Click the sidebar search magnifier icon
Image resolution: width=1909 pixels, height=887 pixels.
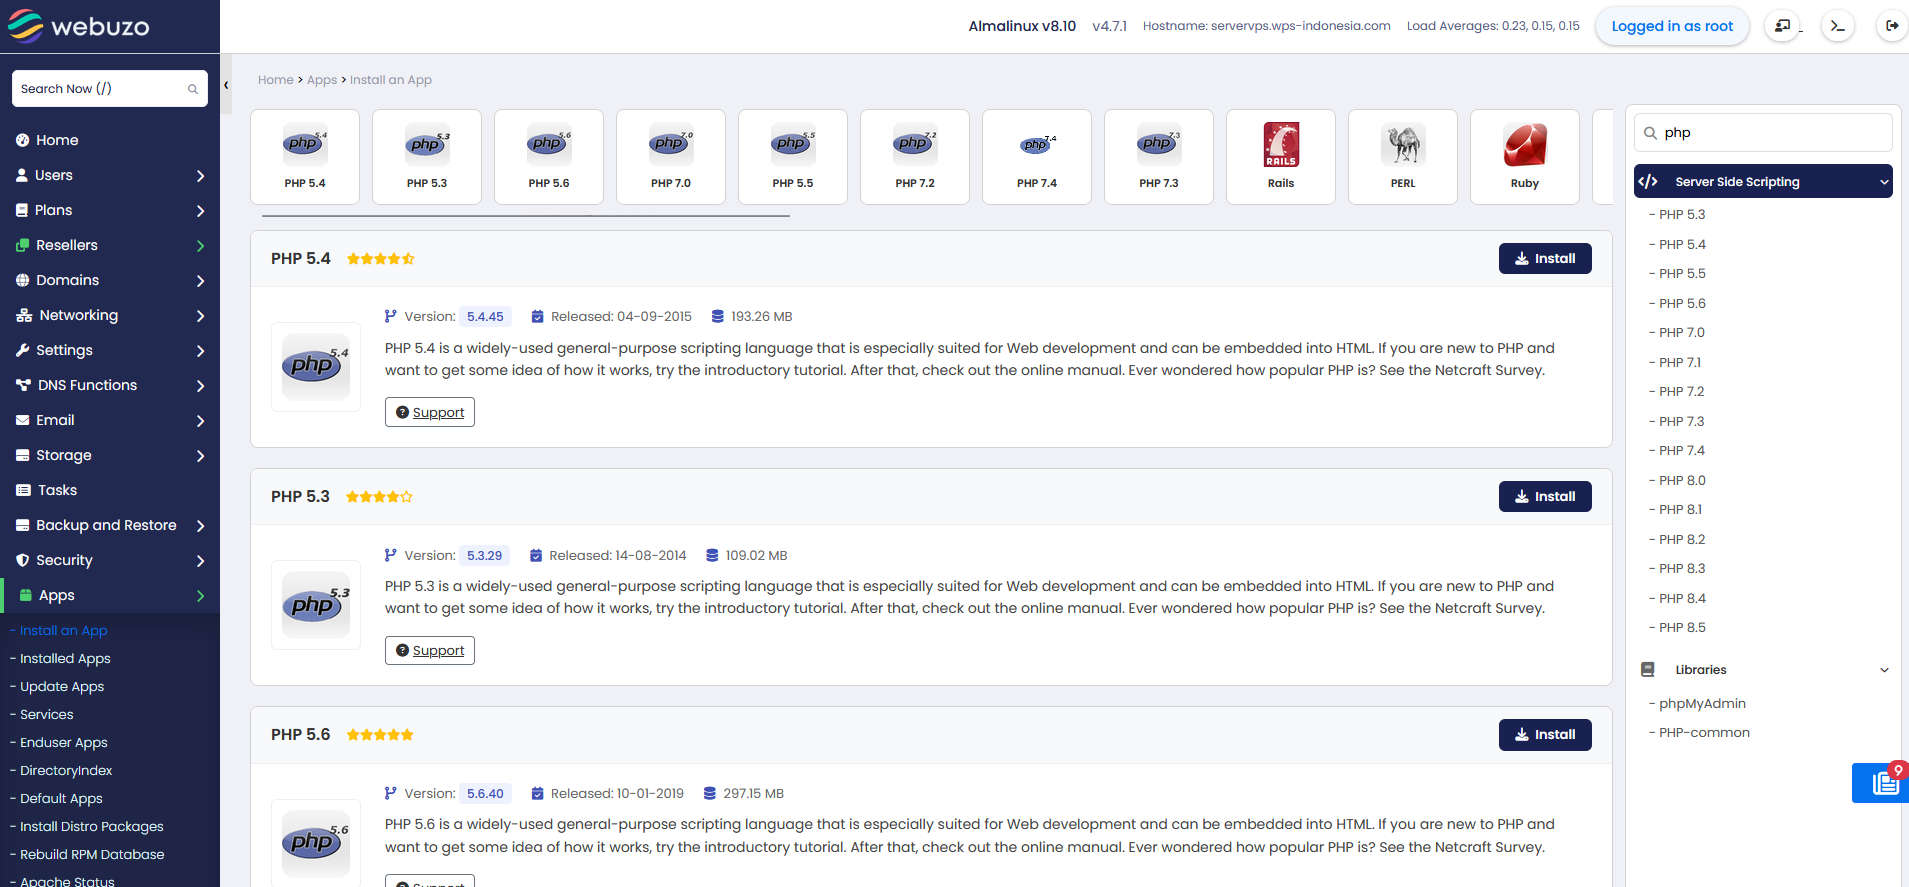coord(193,89)
